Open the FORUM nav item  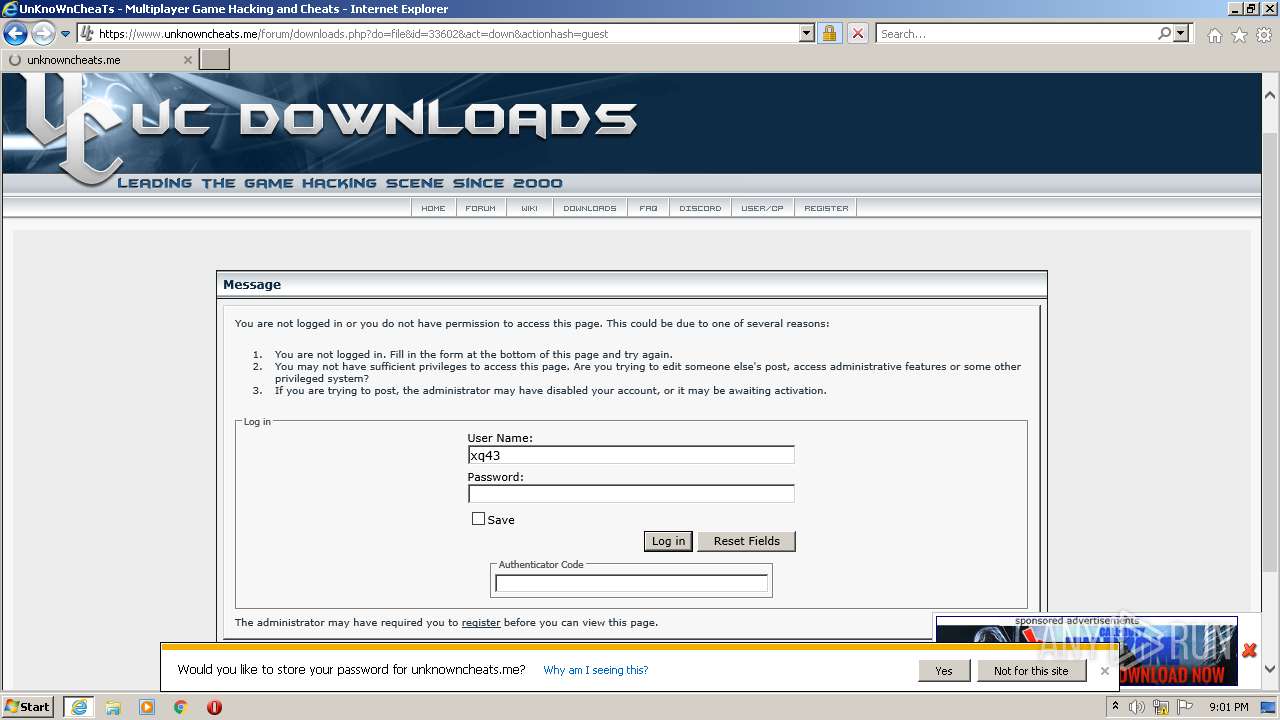(480, 208)
